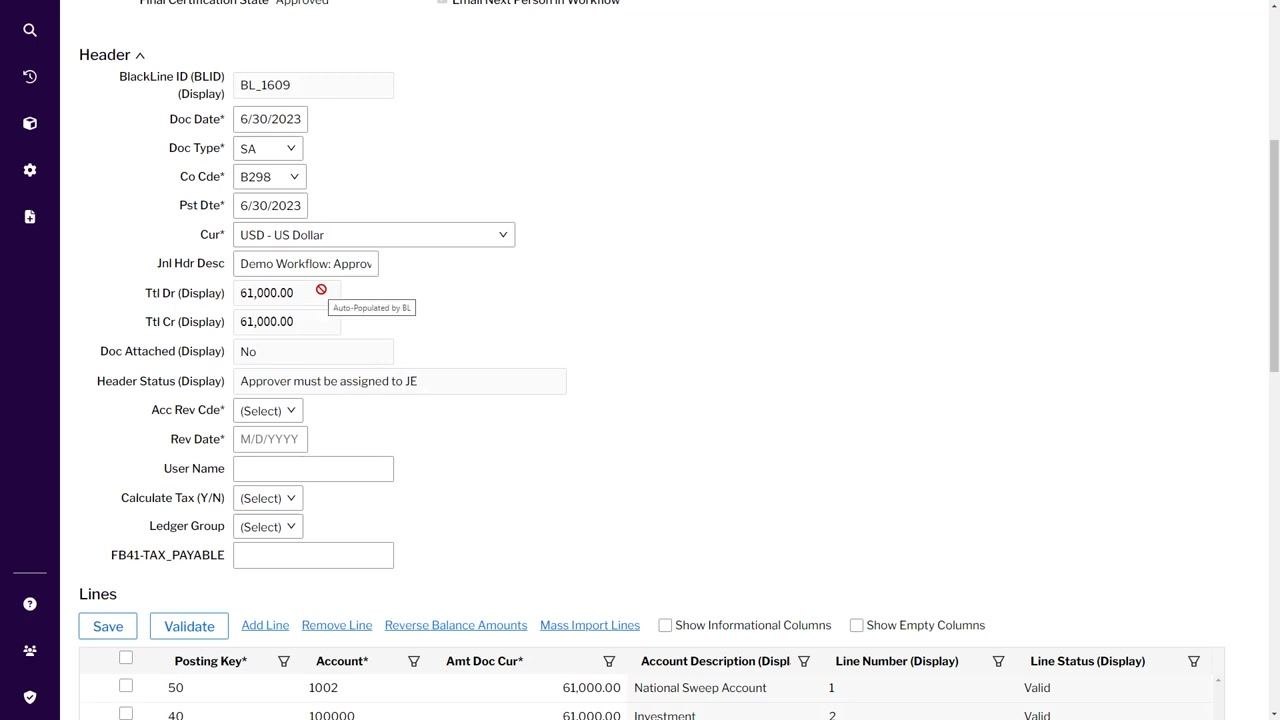Click the document icon in the sidebar
Image resolution: width=1280 pixels, height=720 pixels.
tap(30, 217)
